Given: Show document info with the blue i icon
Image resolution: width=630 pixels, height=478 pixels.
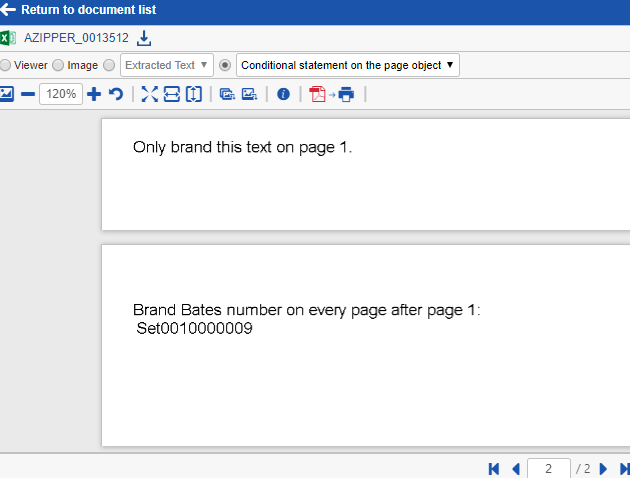Looking at the screenshot, I should [x=283, y=94].
